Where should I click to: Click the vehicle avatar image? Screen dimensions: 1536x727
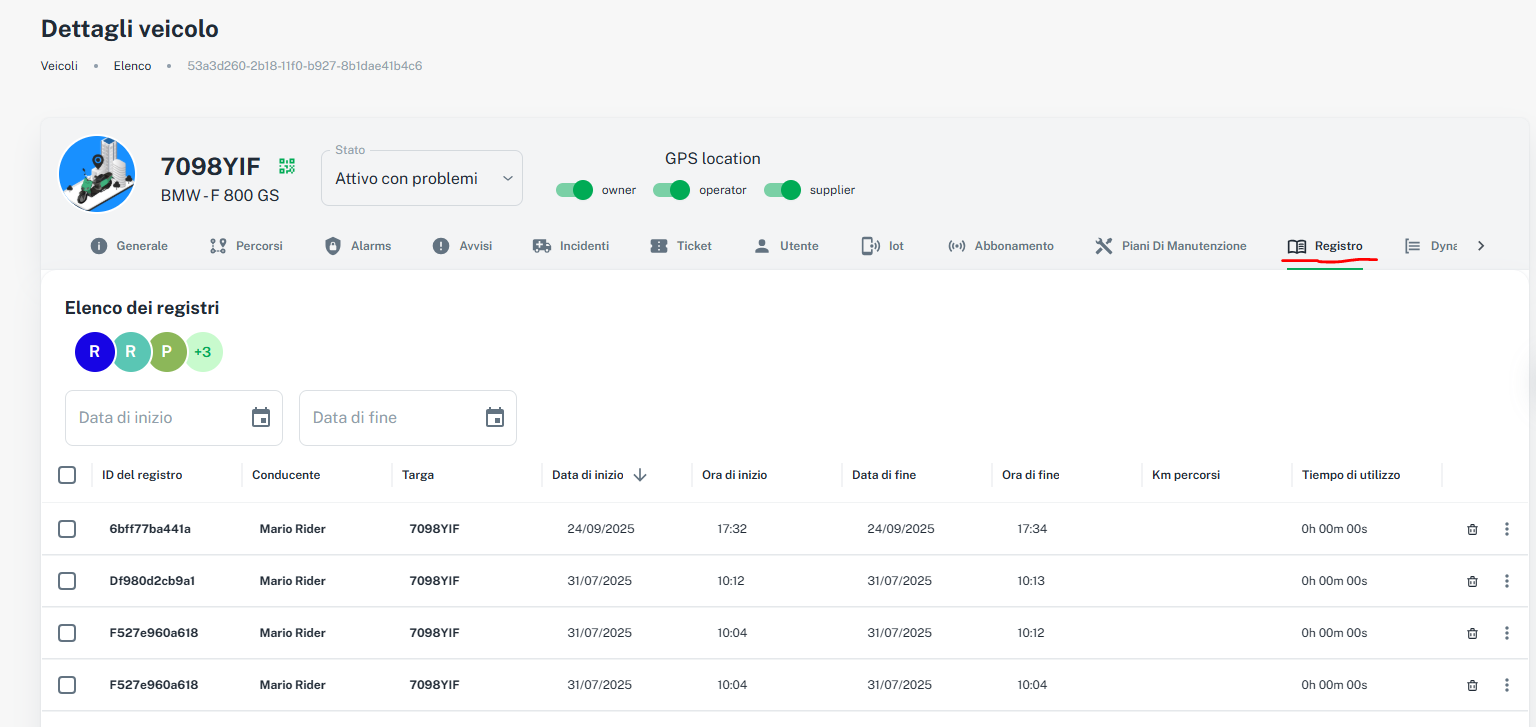point(97,174)
